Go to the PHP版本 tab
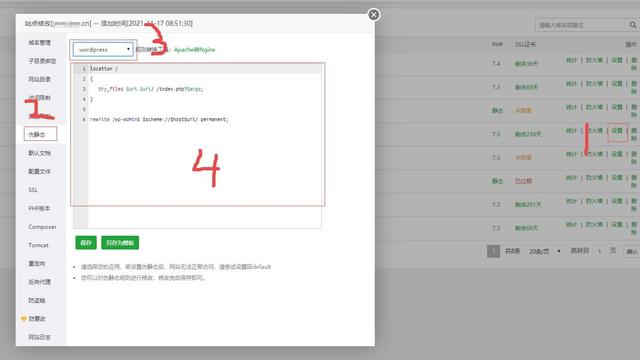Image resolution: width=640 pixels, height=360 pixels. (39, 208)
